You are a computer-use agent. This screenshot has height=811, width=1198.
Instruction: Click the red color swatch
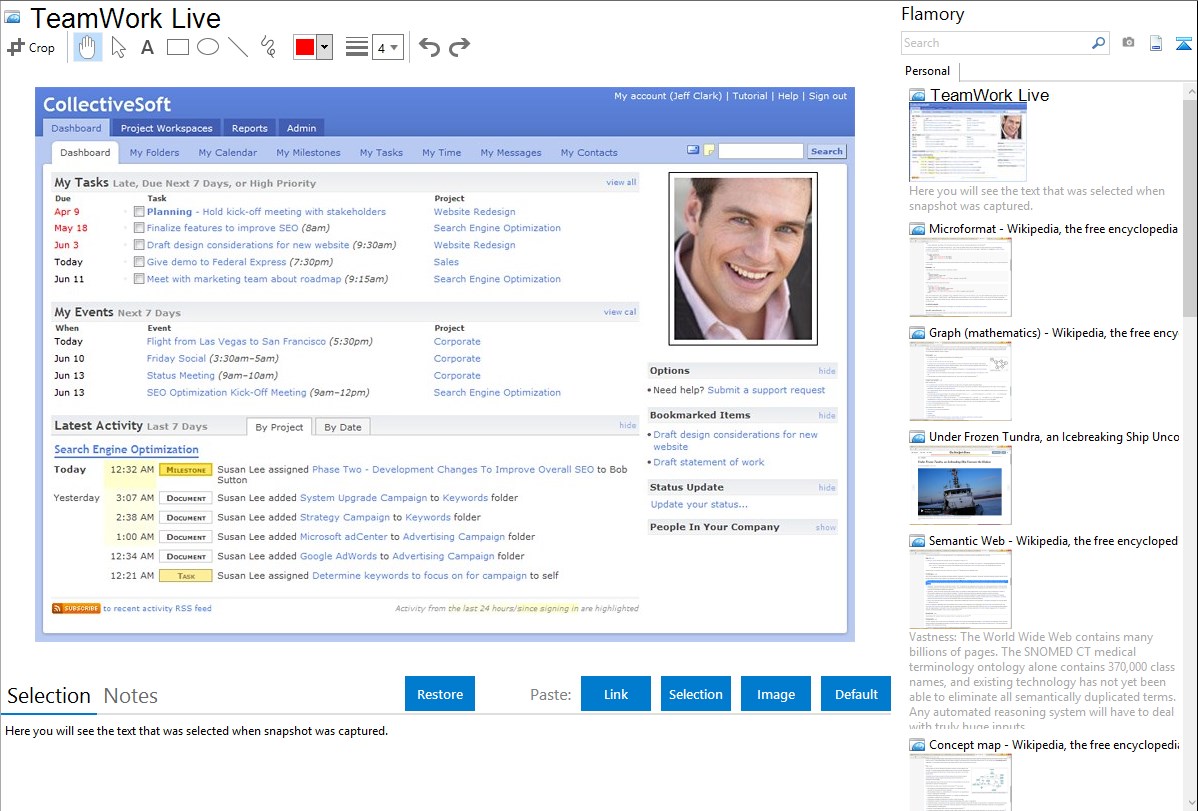coord(305,47)
